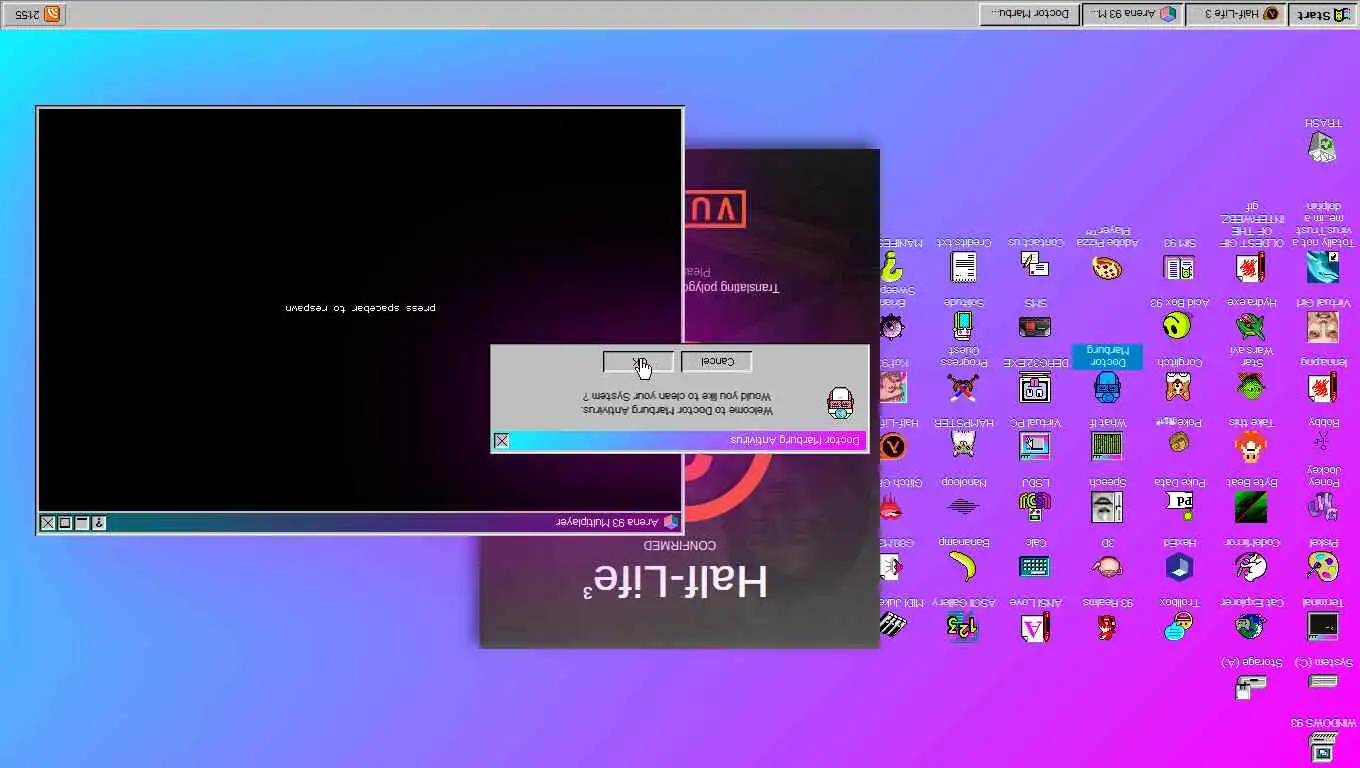Open the Storage (A:) drive icon
The image size is (1360, 768).
coord(1251,685)
